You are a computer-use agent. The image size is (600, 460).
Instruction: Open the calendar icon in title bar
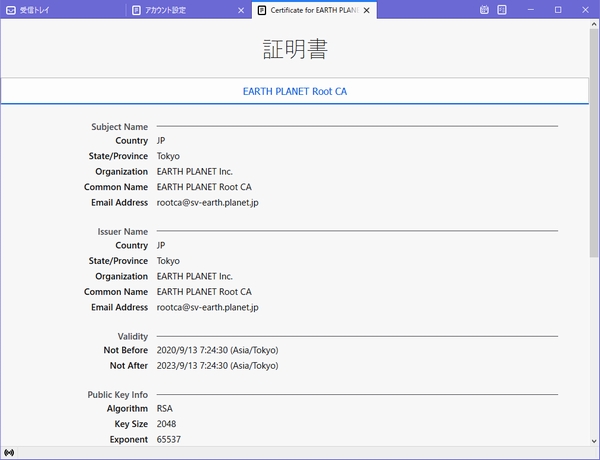click(484, 10)
